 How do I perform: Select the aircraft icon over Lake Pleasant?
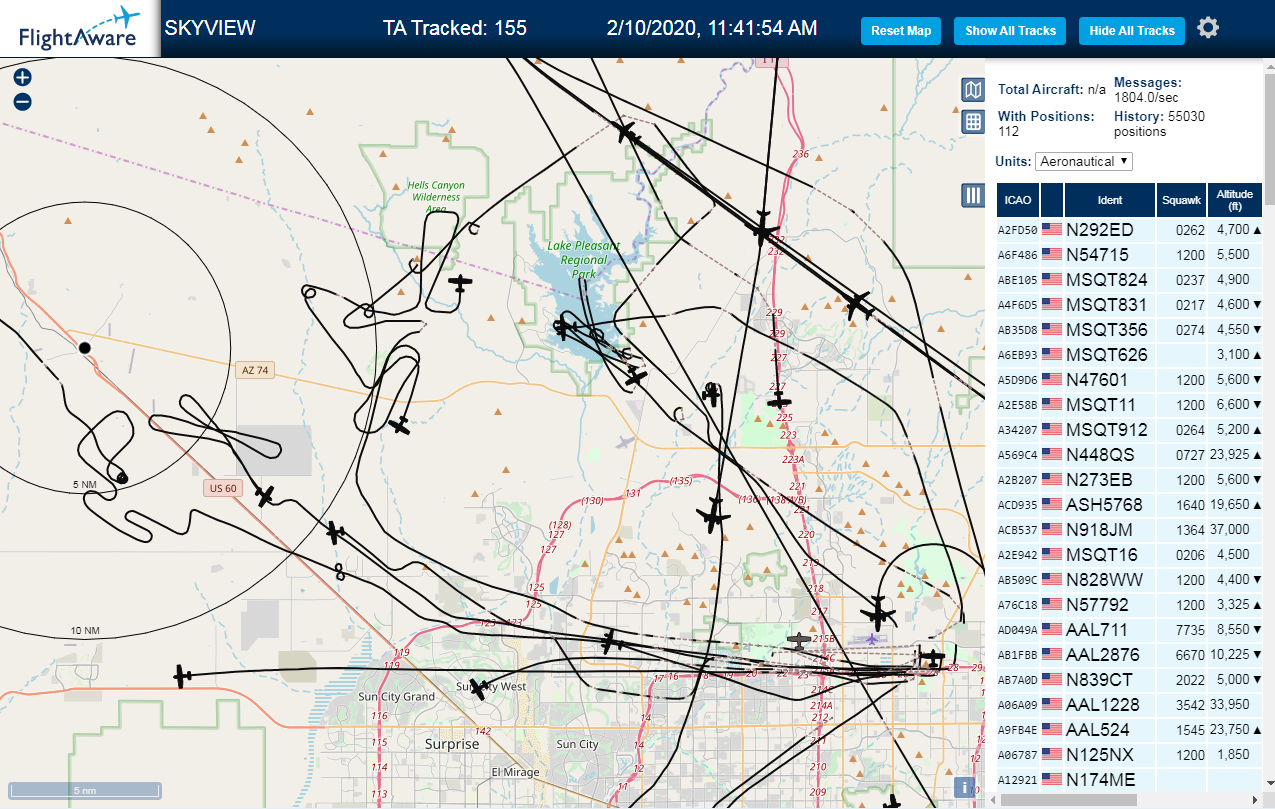tap(565, 327)
